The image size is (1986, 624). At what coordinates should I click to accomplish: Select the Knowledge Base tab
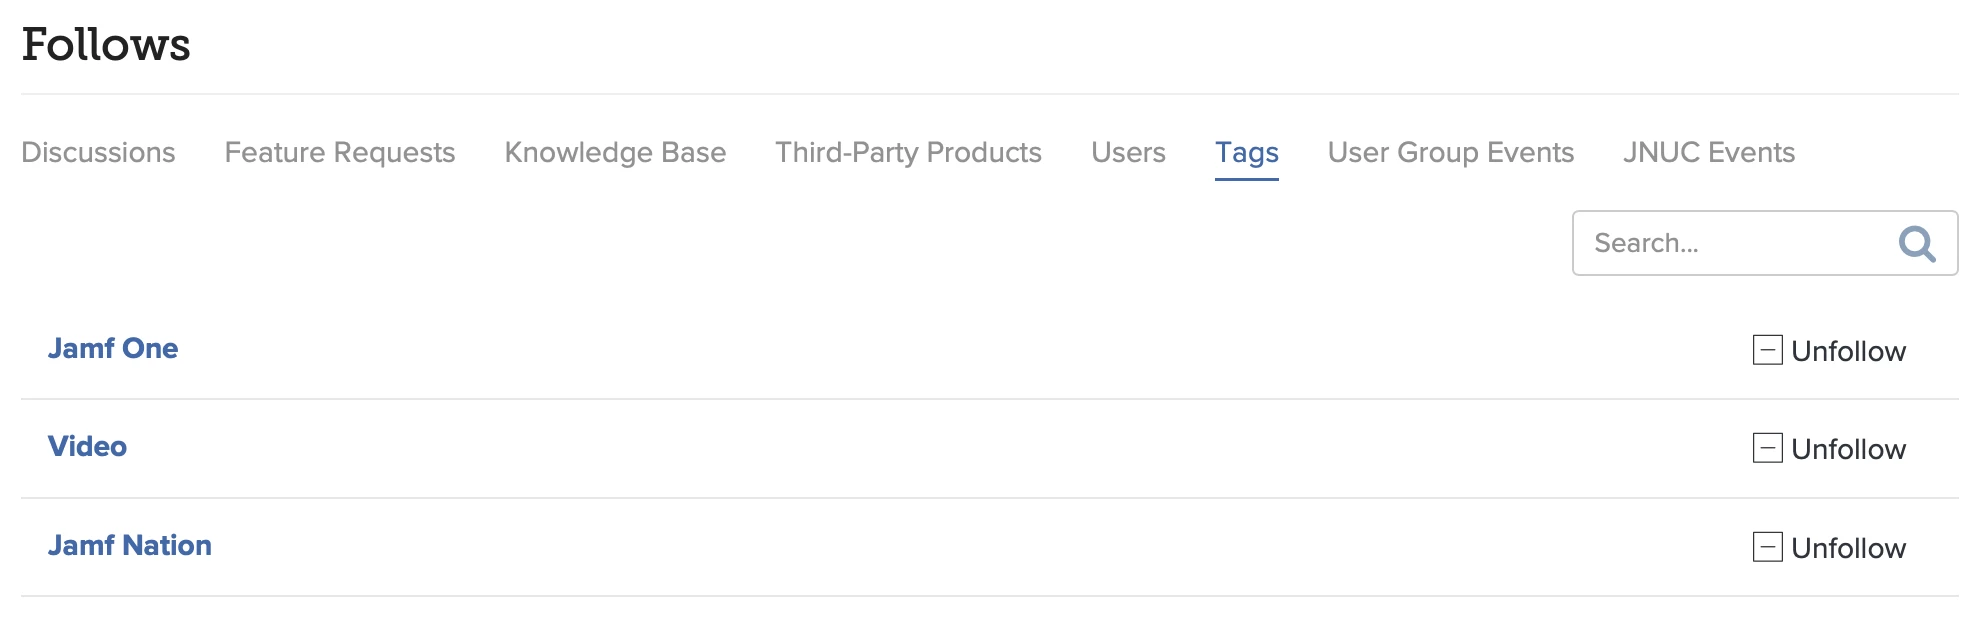pyautogui.click(x=615, y=152)
